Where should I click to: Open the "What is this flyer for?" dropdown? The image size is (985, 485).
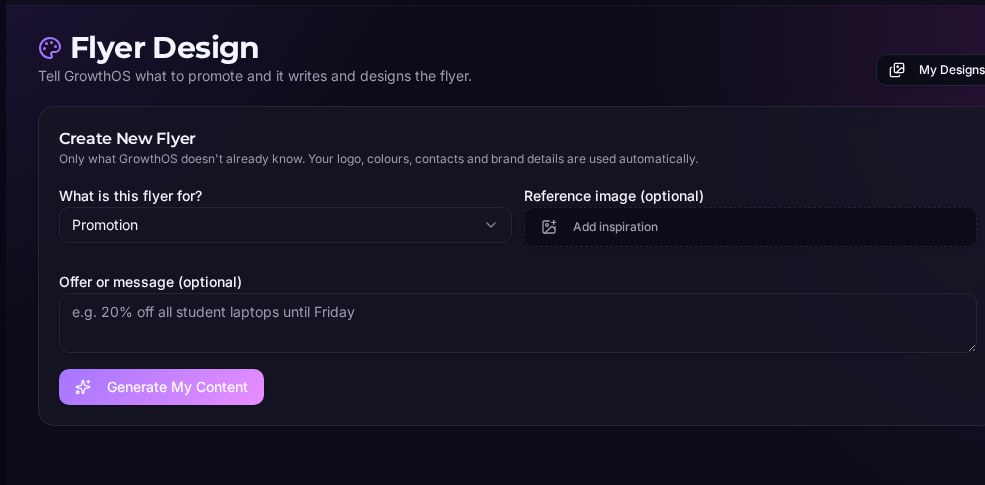click(x=285, y=225)
